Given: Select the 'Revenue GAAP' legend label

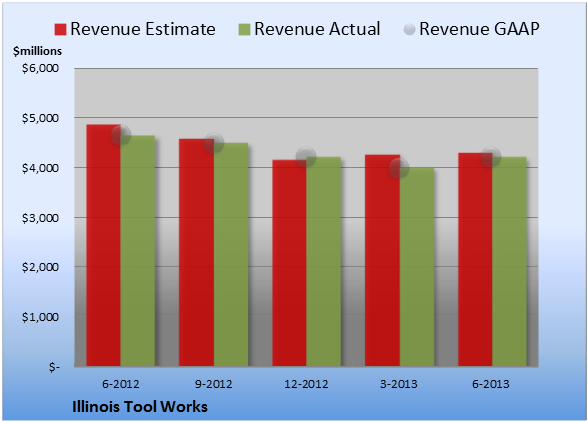Looking at the screenshot, I should click(479, 29).
